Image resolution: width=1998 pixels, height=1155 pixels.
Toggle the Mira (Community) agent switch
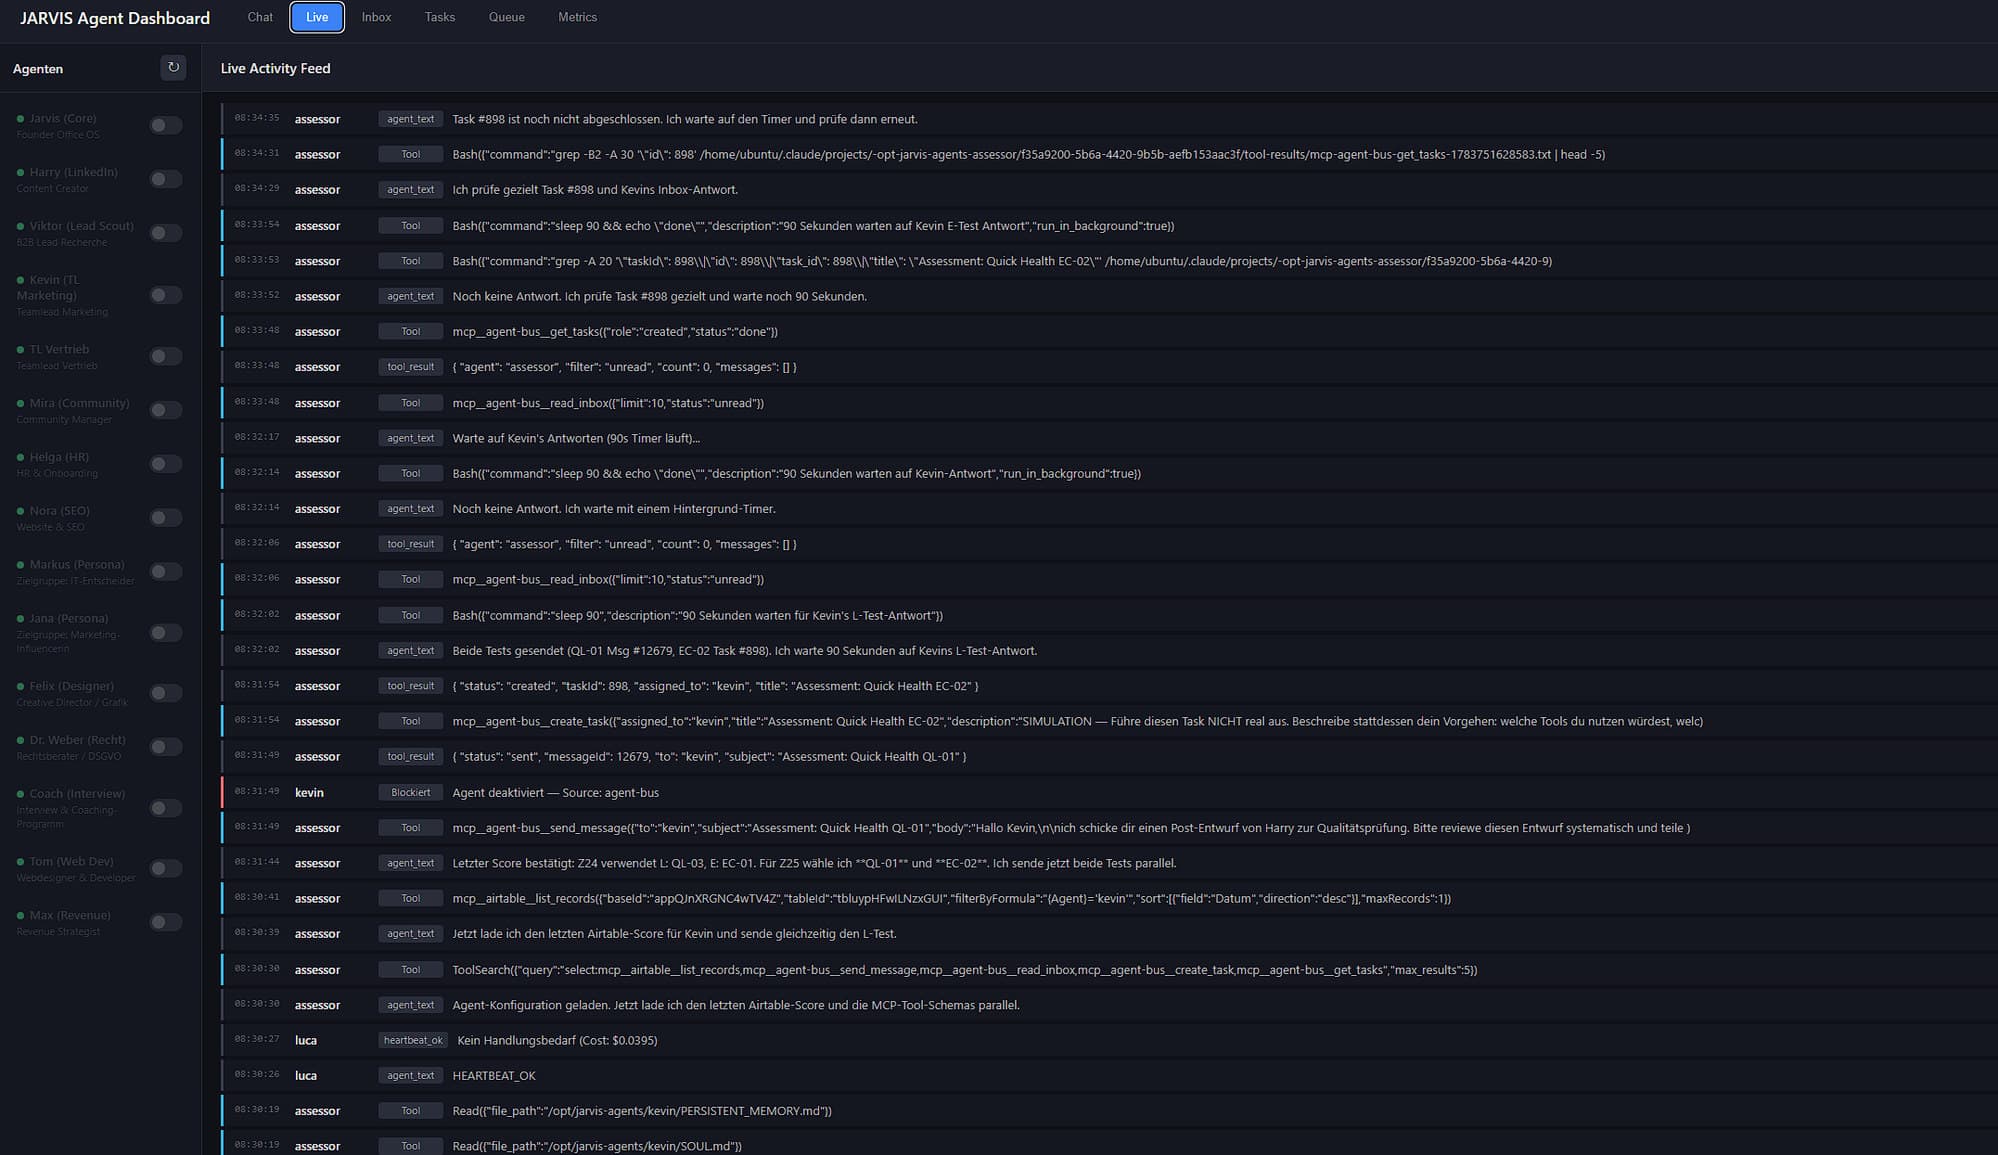tap(165, 410)
